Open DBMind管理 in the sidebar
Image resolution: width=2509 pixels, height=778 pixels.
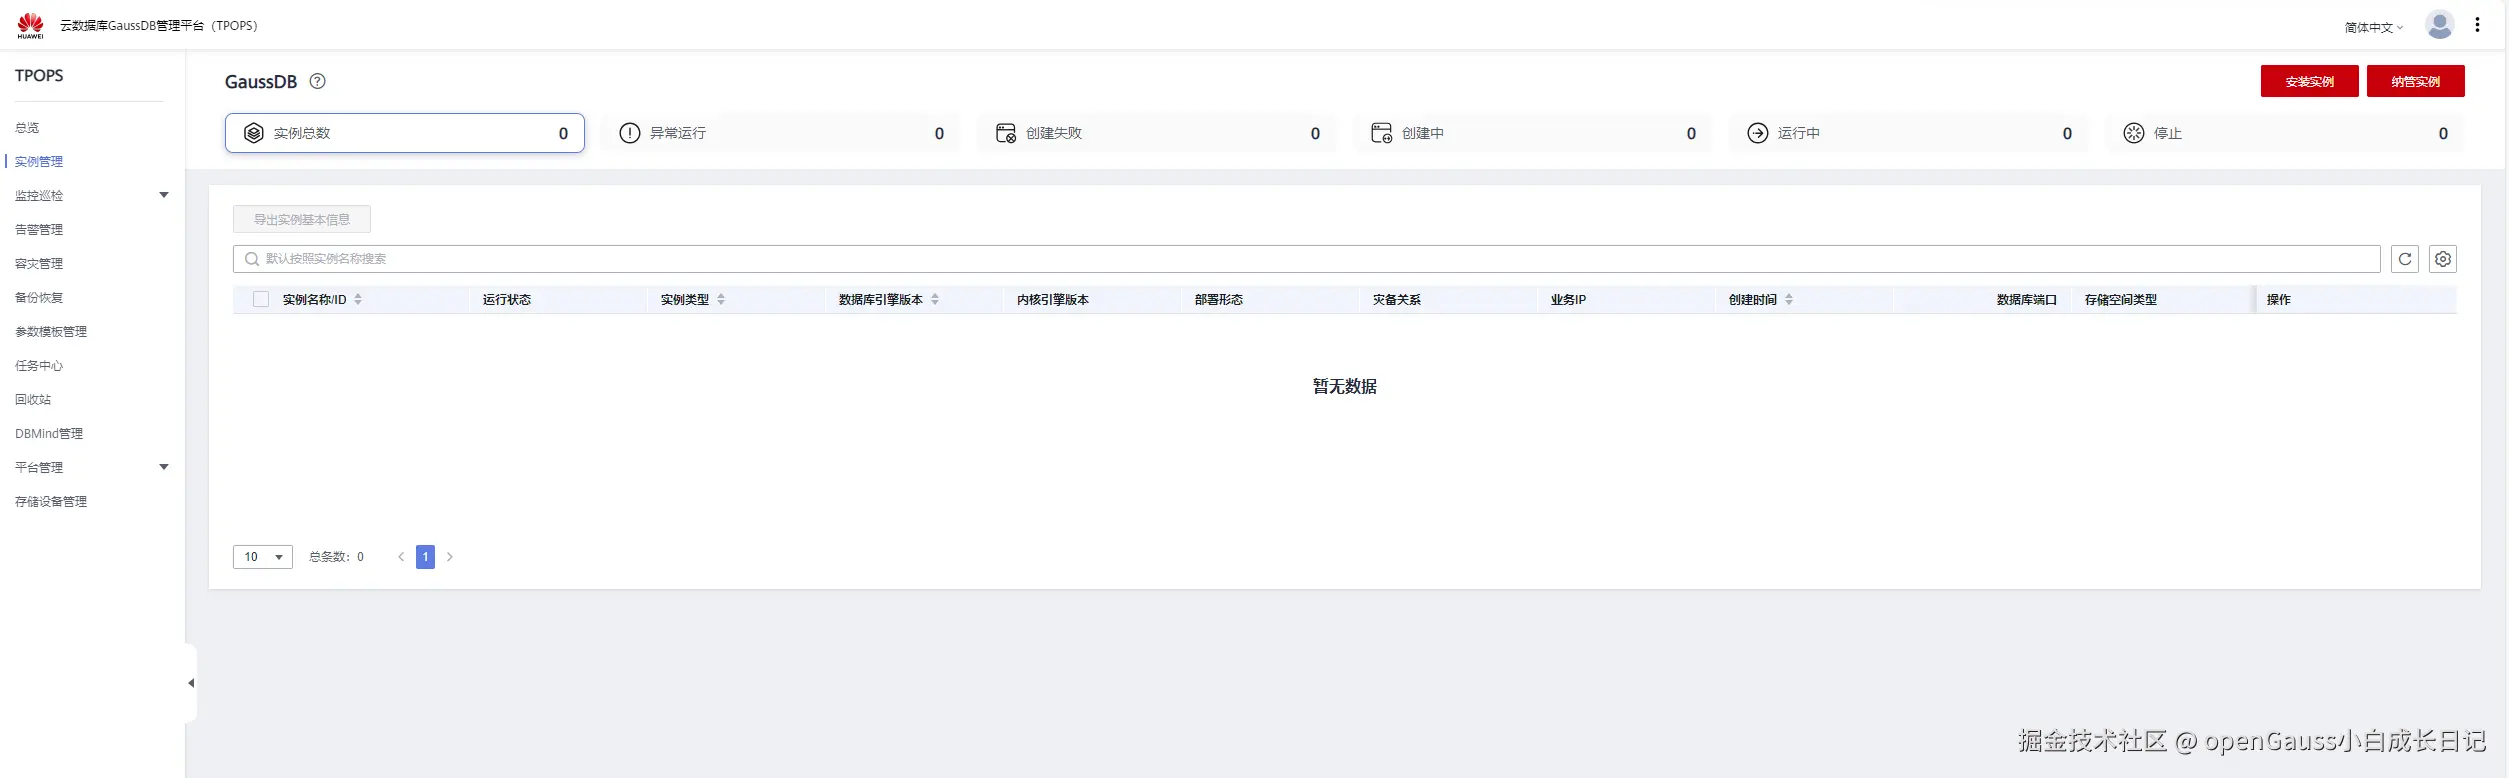[x=49, y=433]
